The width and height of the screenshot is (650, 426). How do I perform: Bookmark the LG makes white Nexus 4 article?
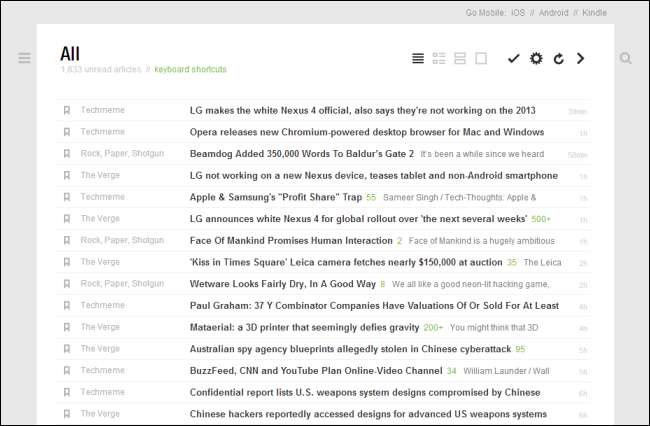[x=67, y=110]
